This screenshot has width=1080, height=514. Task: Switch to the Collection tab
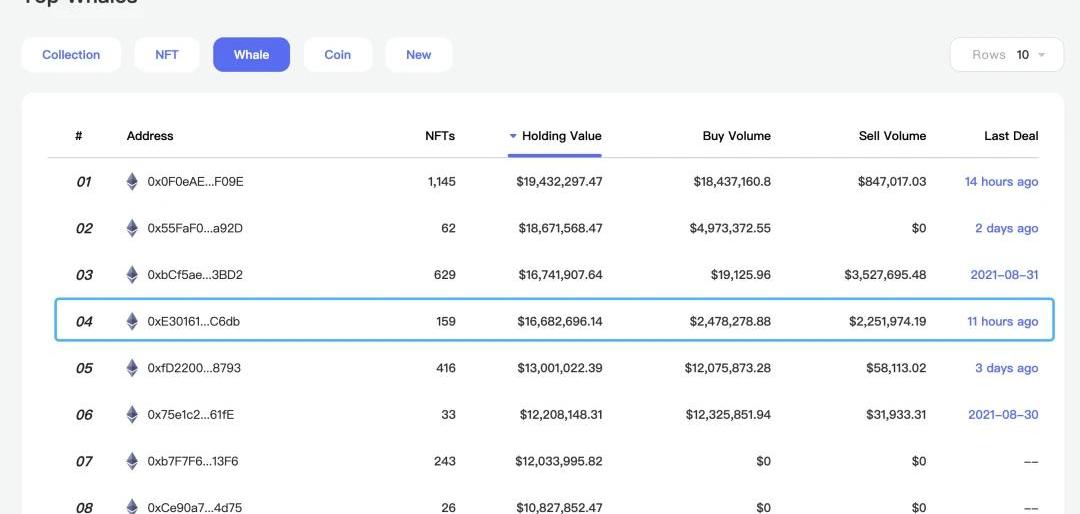coord(71,55)
